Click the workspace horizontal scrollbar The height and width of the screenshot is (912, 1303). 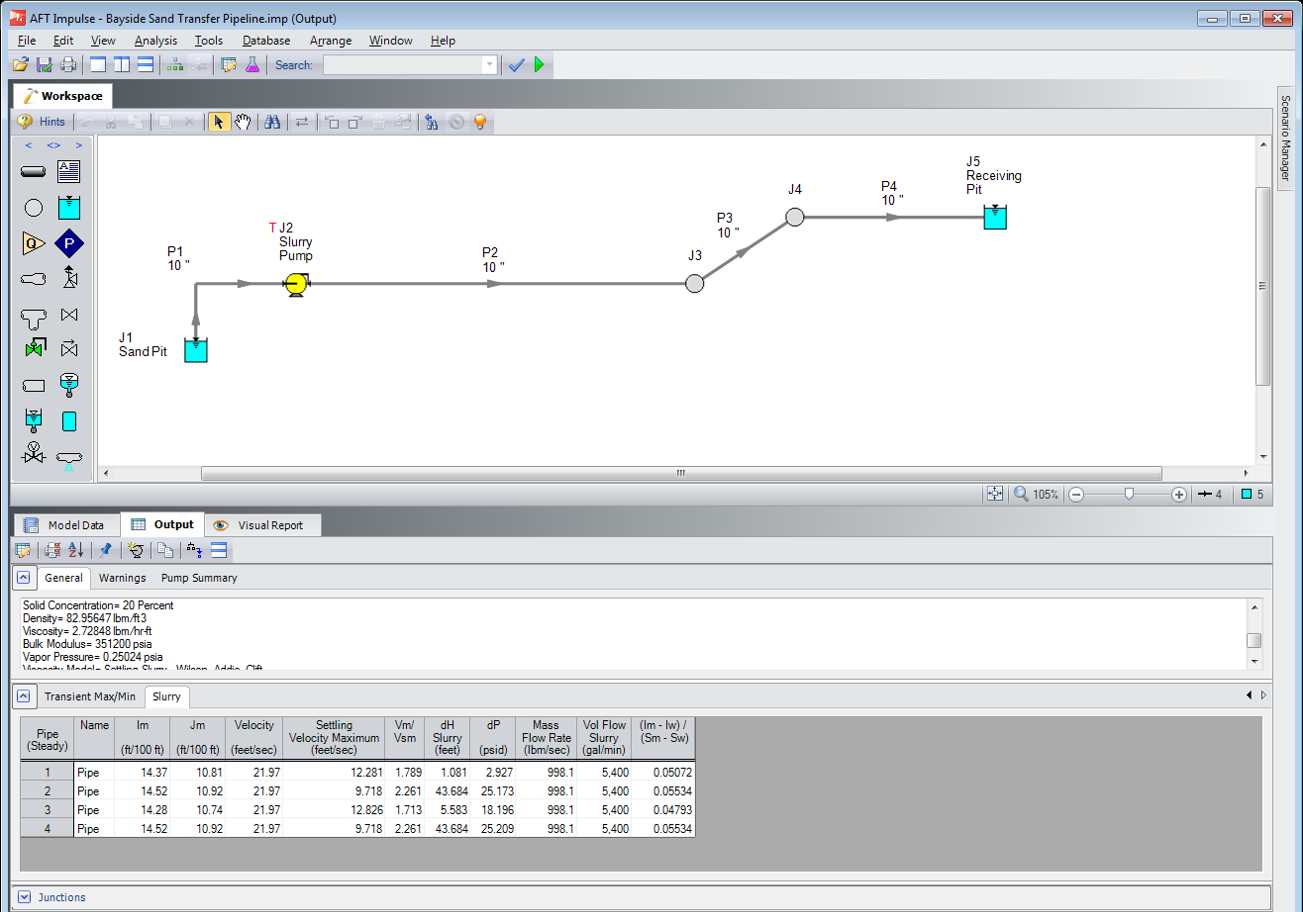pos(681,474)
